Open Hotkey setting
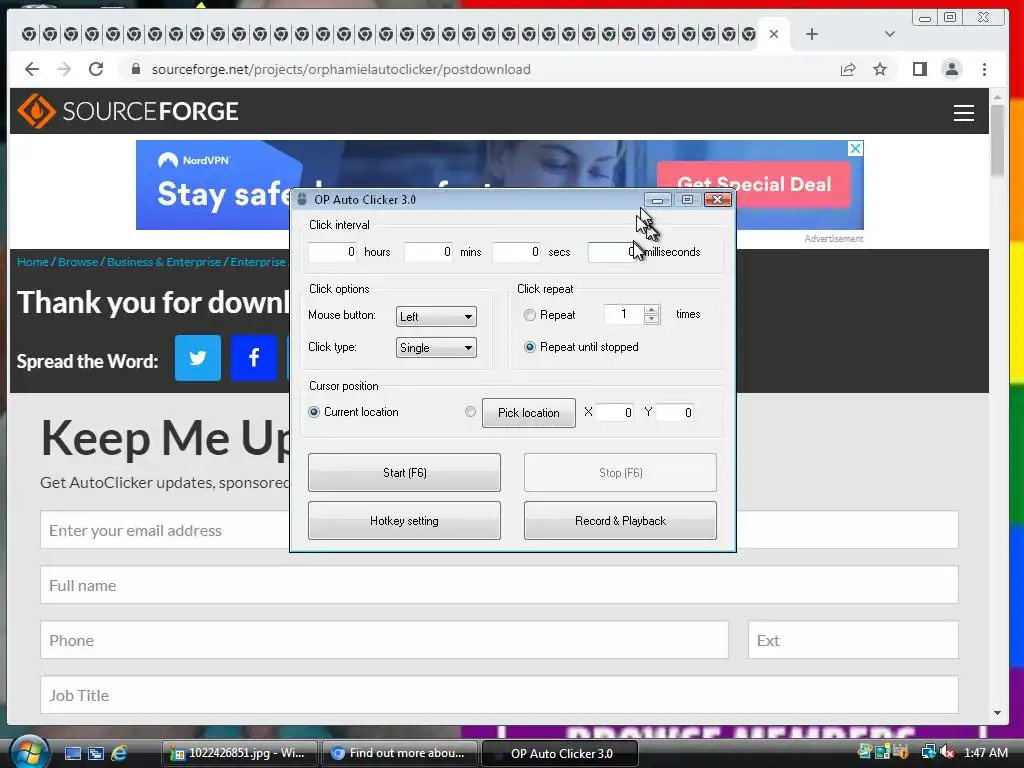Image resolution: width=1024 pixels, height=768 pixels. coord(404,520)
